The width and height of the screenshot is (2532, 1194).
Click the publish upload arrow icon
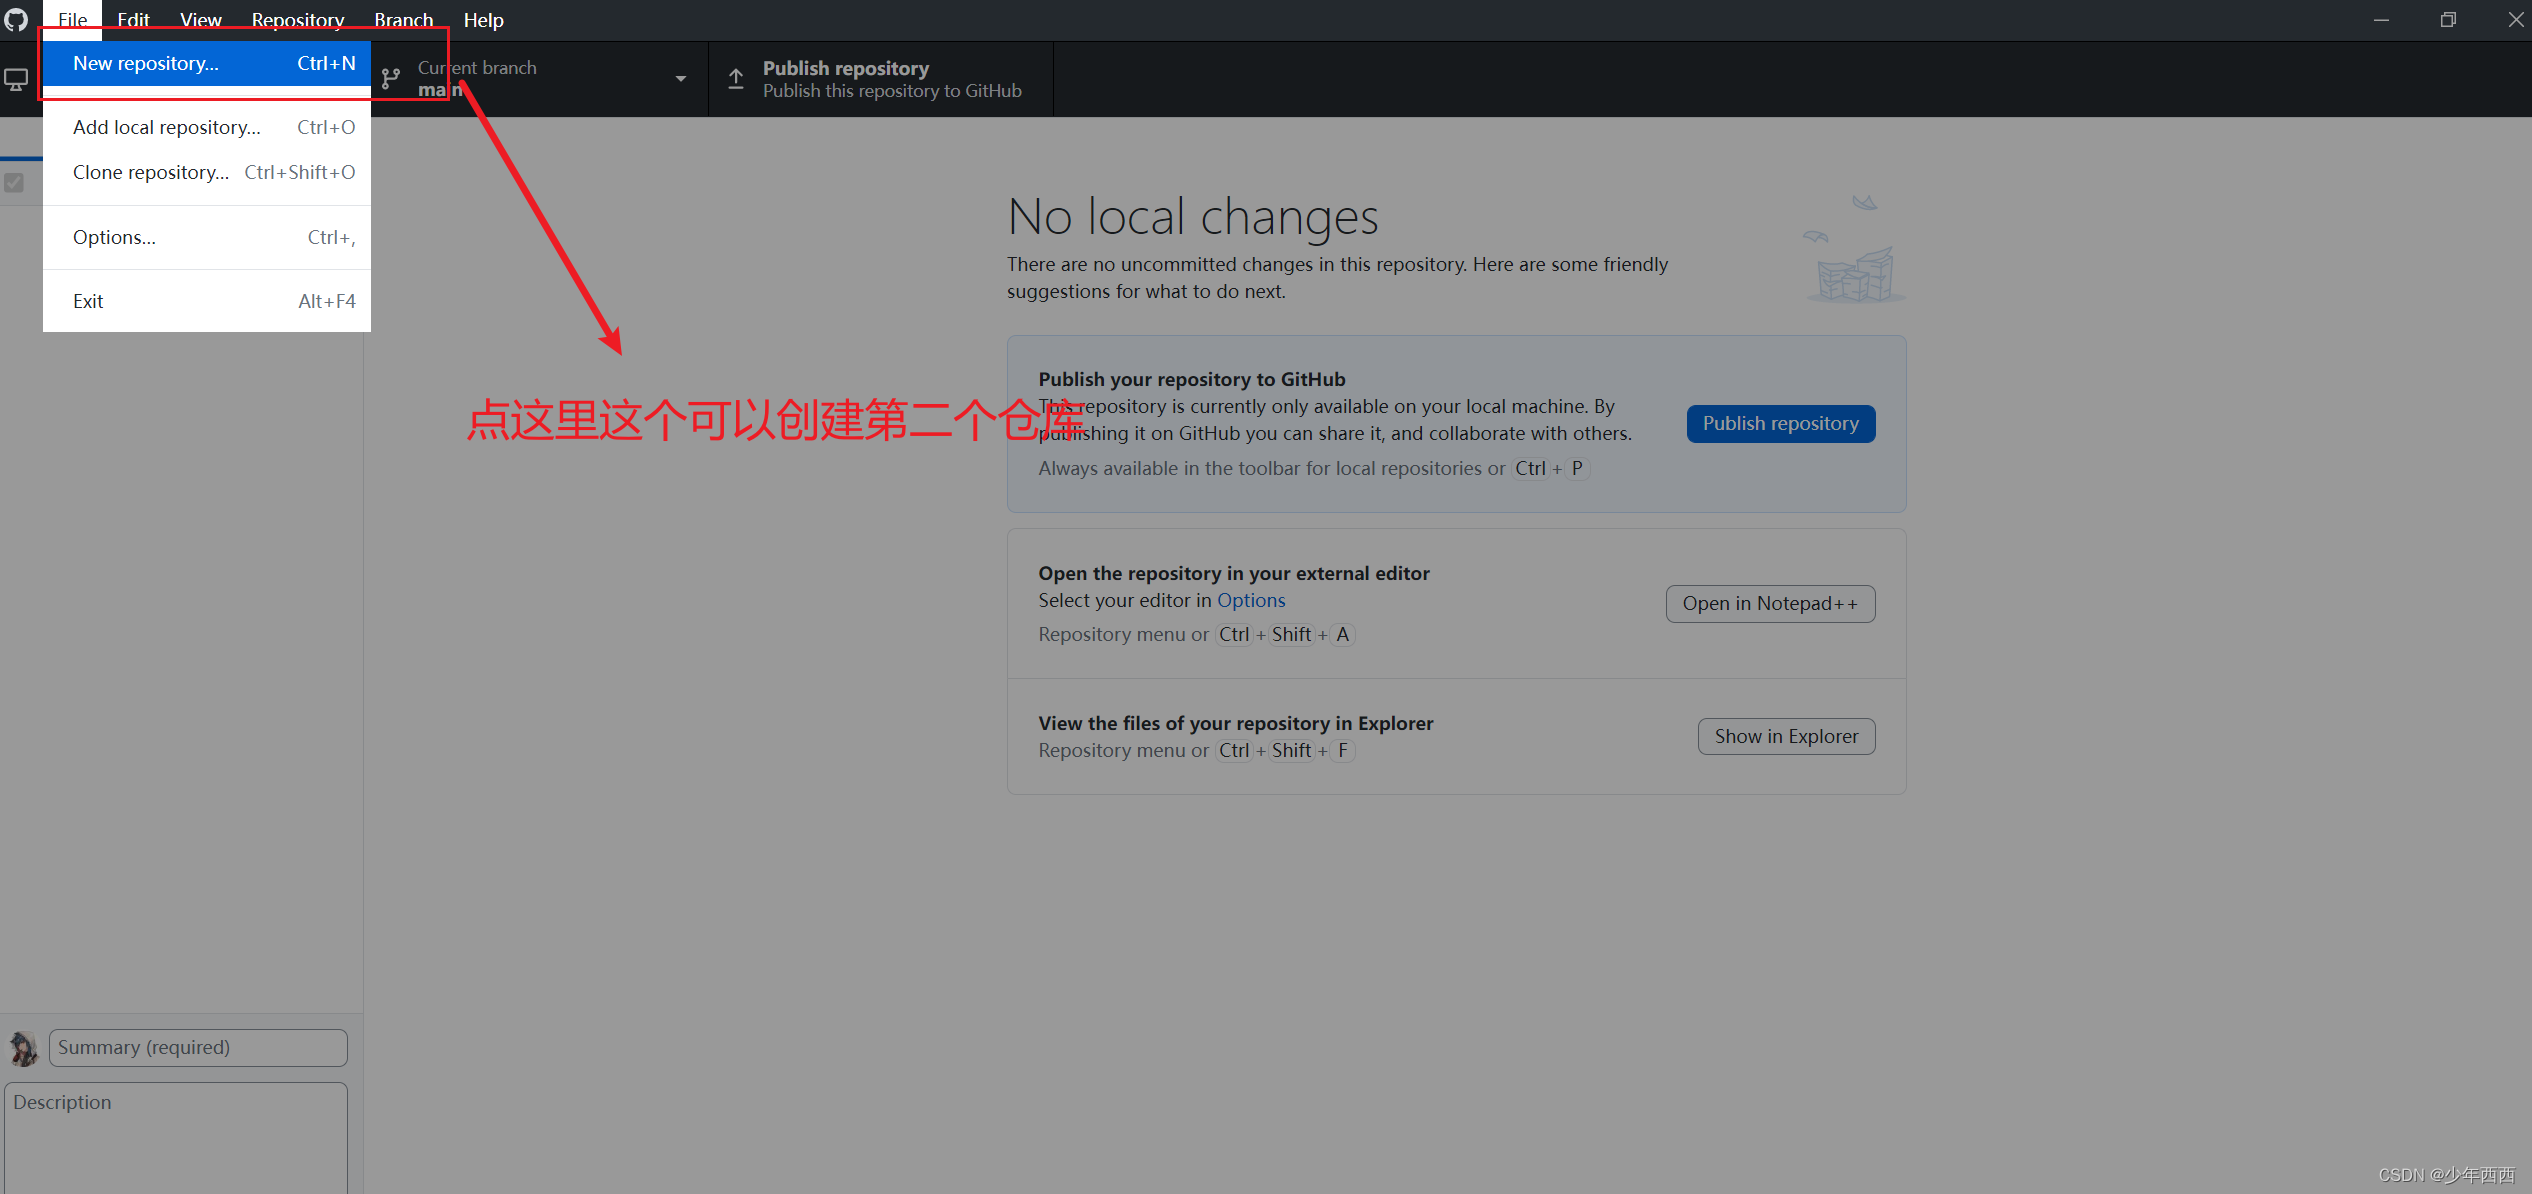(x=736, y=79)
